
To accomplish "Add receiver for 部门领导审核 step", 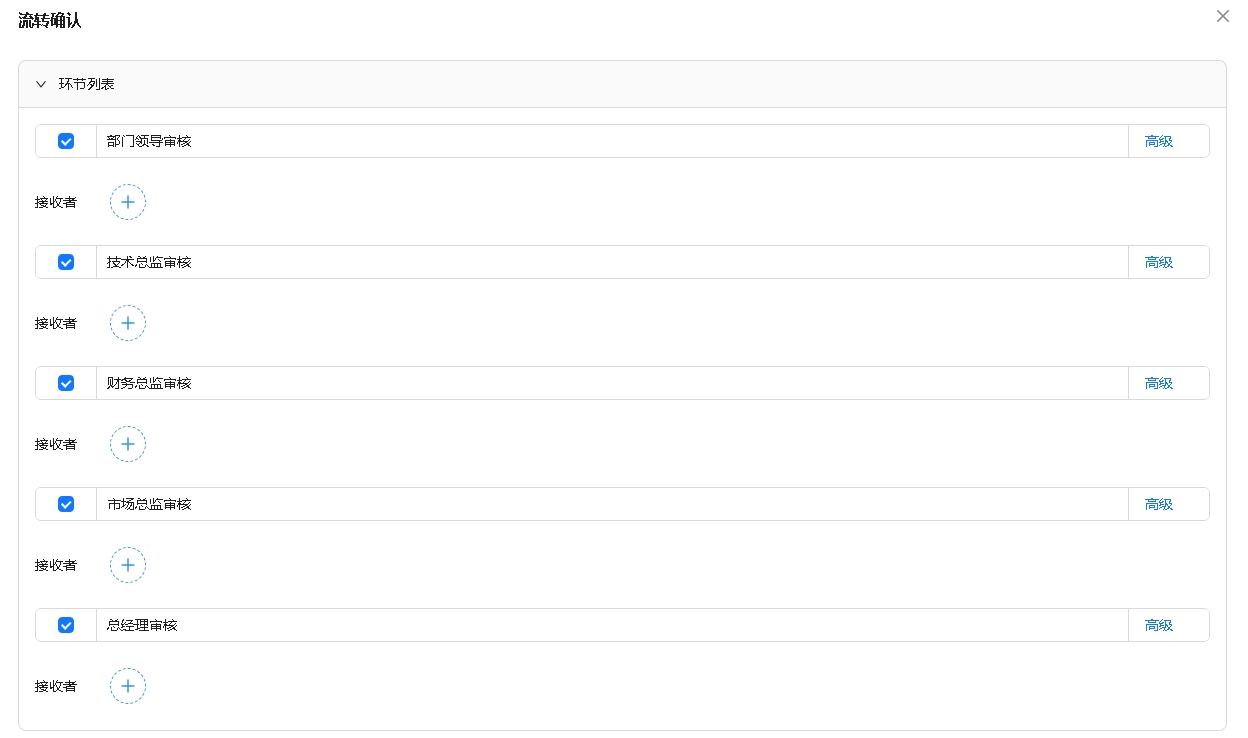I will click(128, 202).
